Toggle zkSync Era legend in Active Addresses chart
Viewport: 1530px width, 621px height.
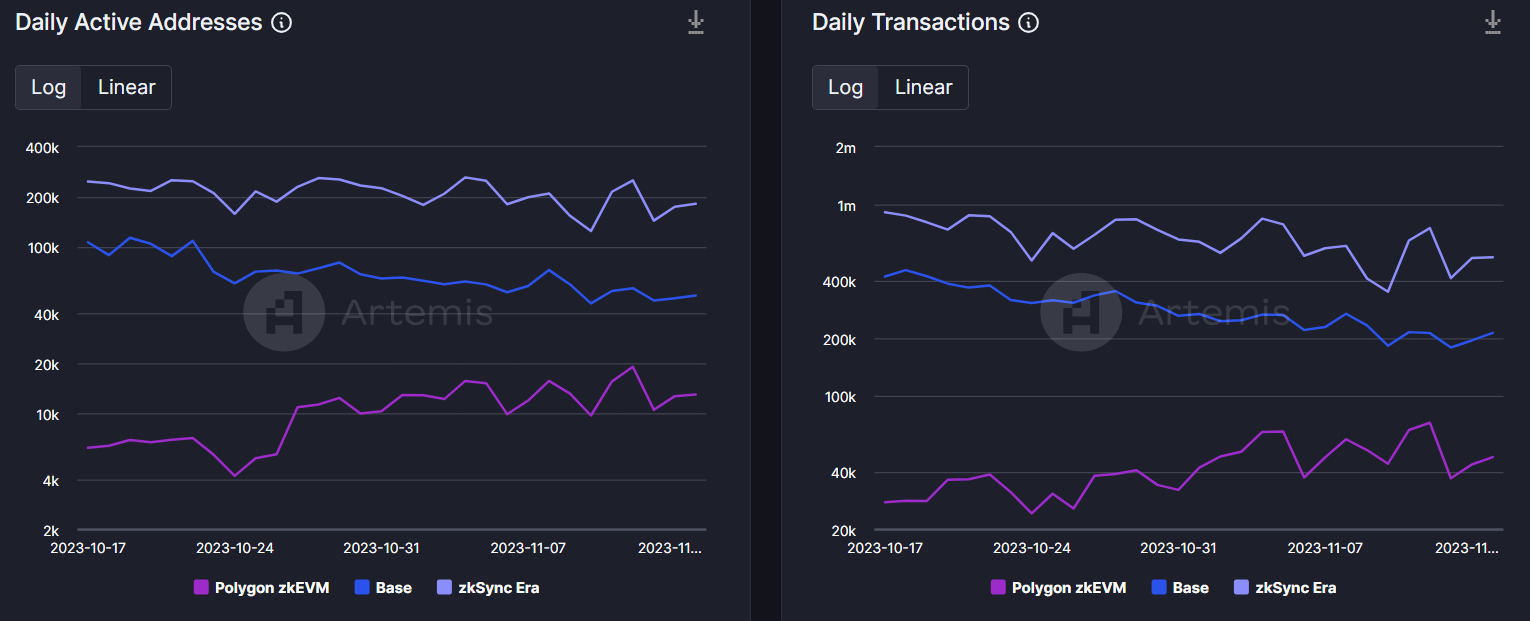(488, 588)
